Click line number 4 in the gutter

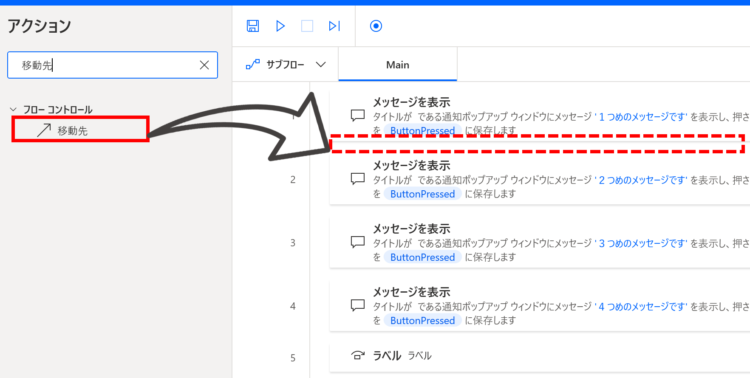(293, 306)
